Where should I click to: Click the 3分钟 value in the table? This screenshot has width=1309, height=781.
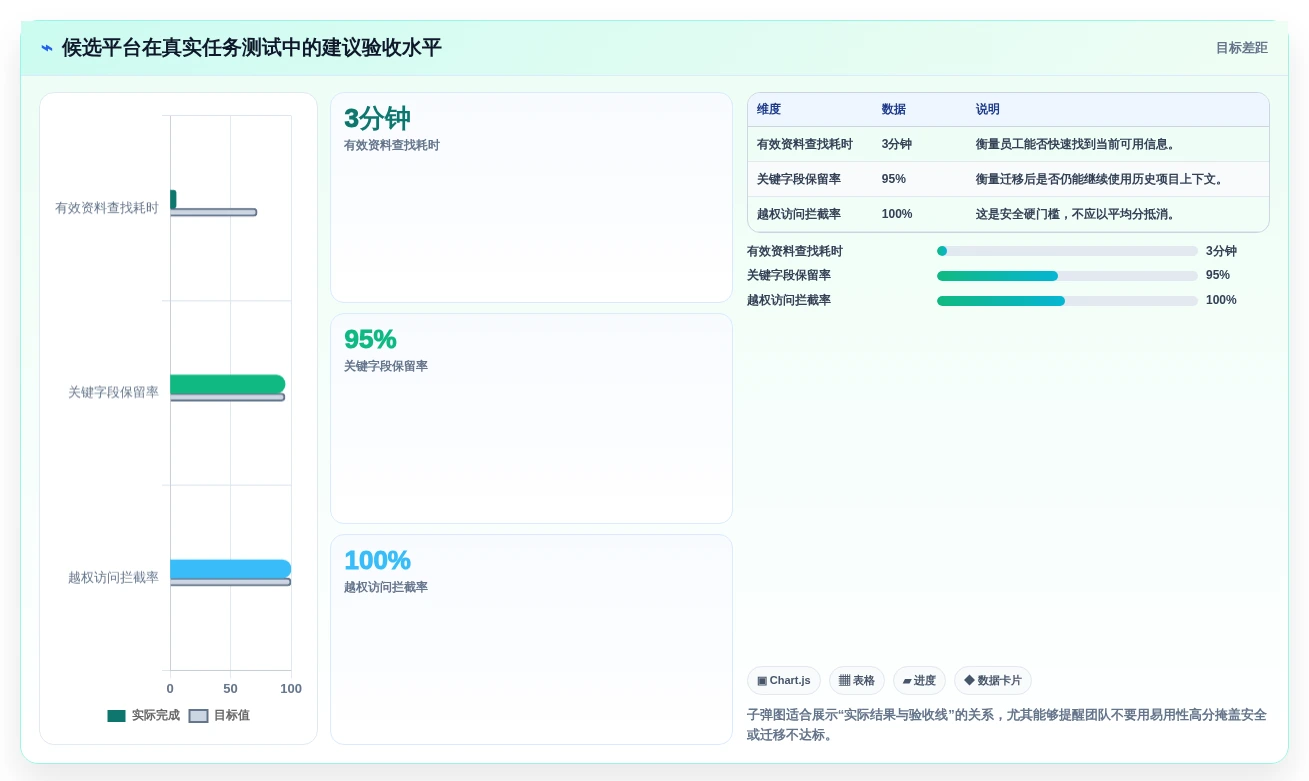point(897,145)
